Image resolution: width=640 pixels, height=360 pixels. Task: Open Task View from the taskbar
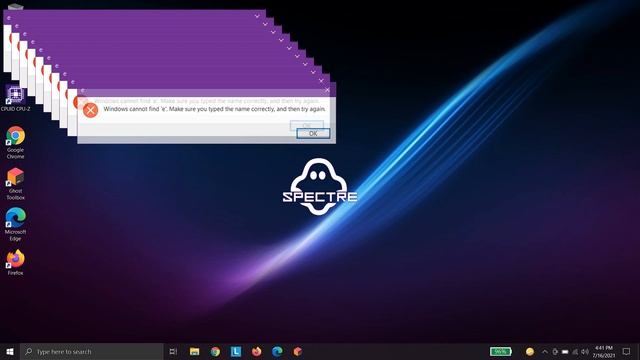coord(173,351)
